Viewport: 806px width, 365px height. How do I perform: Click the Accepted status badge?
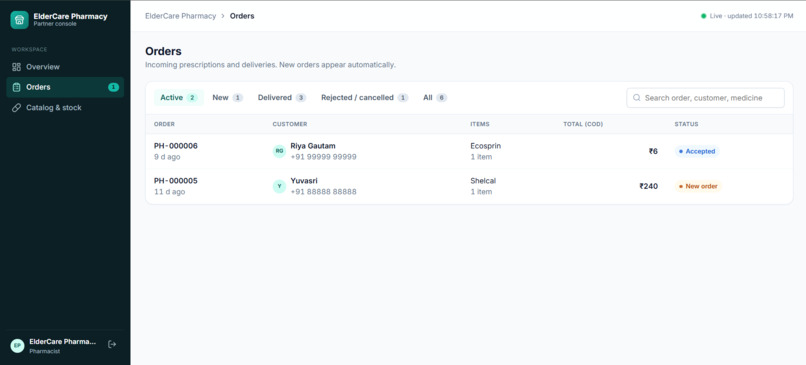(697, 151)
